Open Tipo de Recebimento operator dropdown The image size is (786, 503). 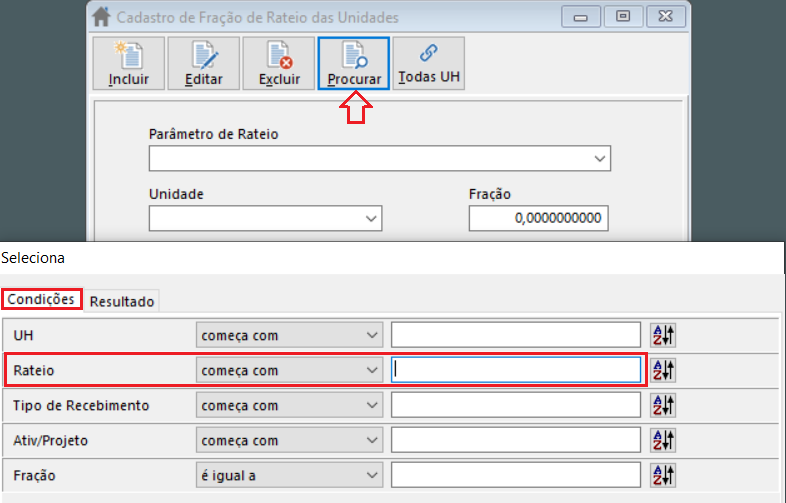coord(289,405)
